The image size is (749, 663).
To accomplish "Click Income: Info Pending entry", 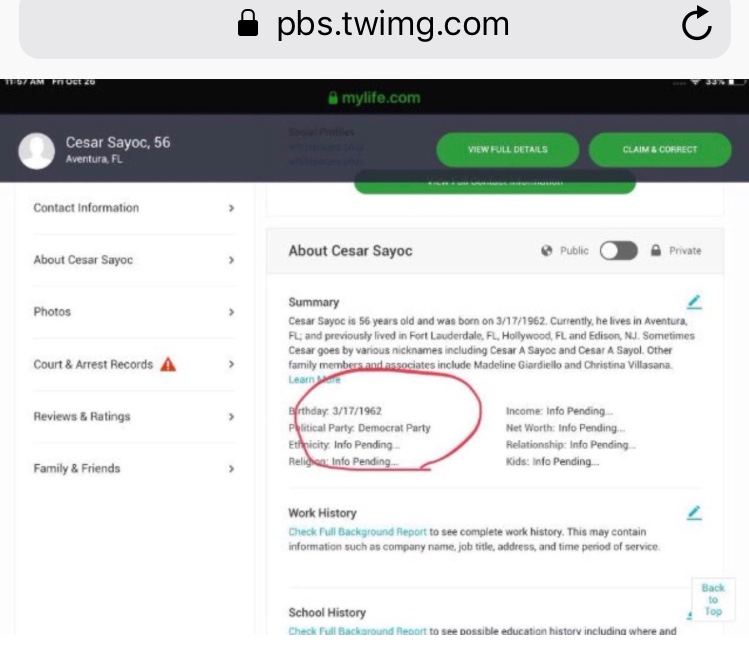I will coord(559,411).
